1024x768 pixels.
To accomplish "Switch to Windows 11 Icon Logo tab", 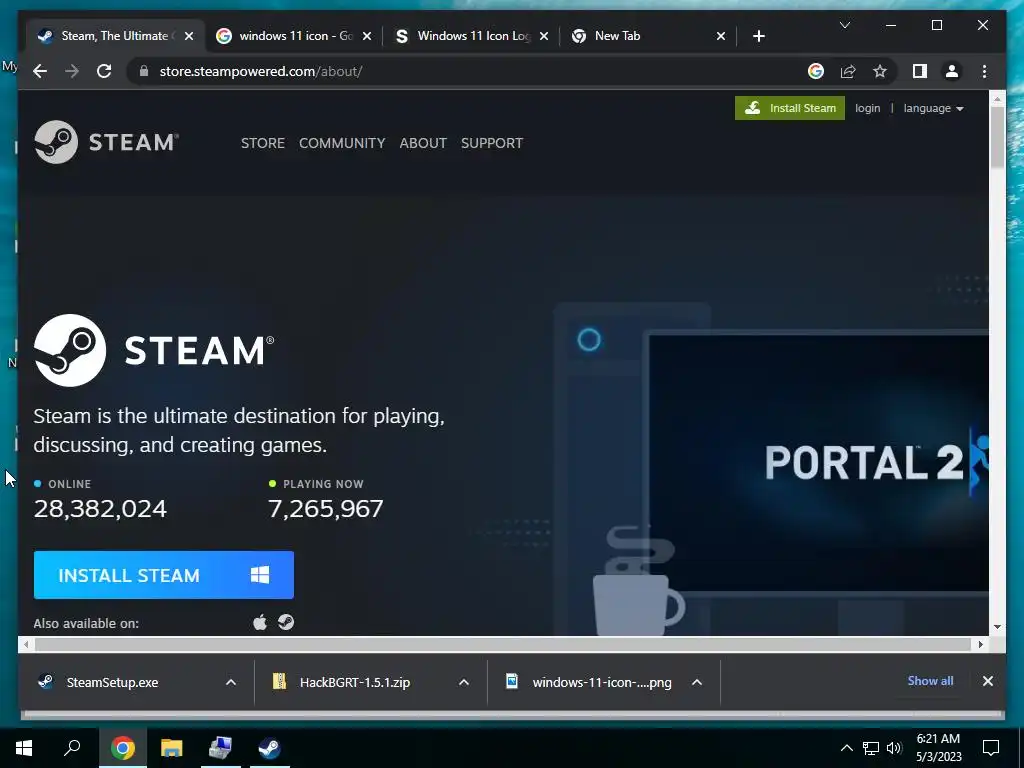I will click(472, 36).
